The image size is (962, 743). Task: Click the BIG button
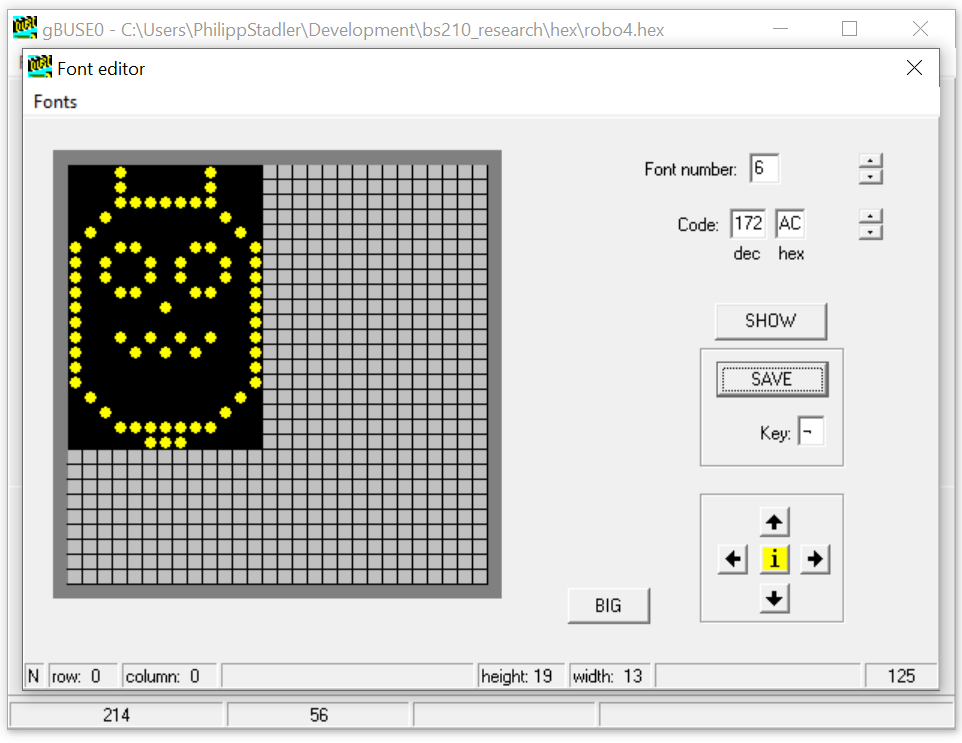pyautogui.click(x=608, y=606)
